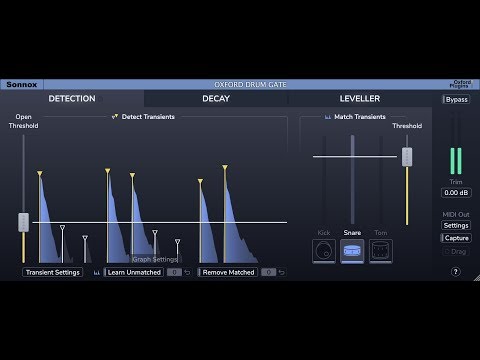Click the 'MIDI Out' label
Screen dimensions: 480x360
pyautogui.click(x=456, y=214)
